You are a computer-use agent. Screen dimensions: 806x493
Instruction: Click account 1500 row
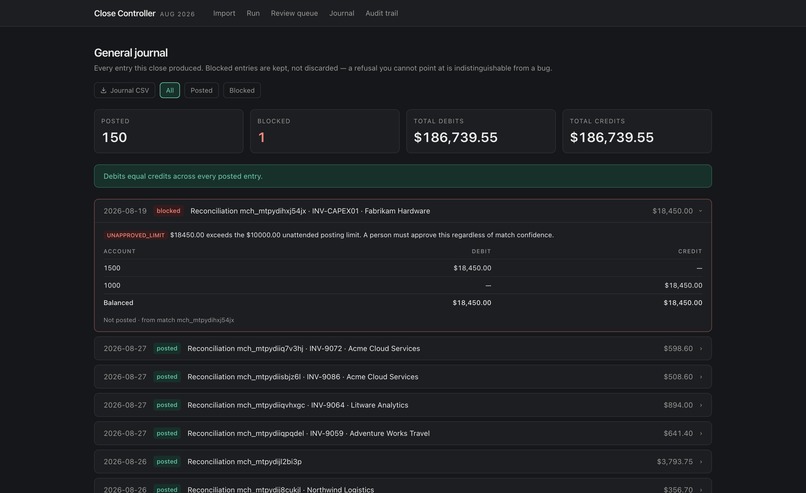[402, 268]
